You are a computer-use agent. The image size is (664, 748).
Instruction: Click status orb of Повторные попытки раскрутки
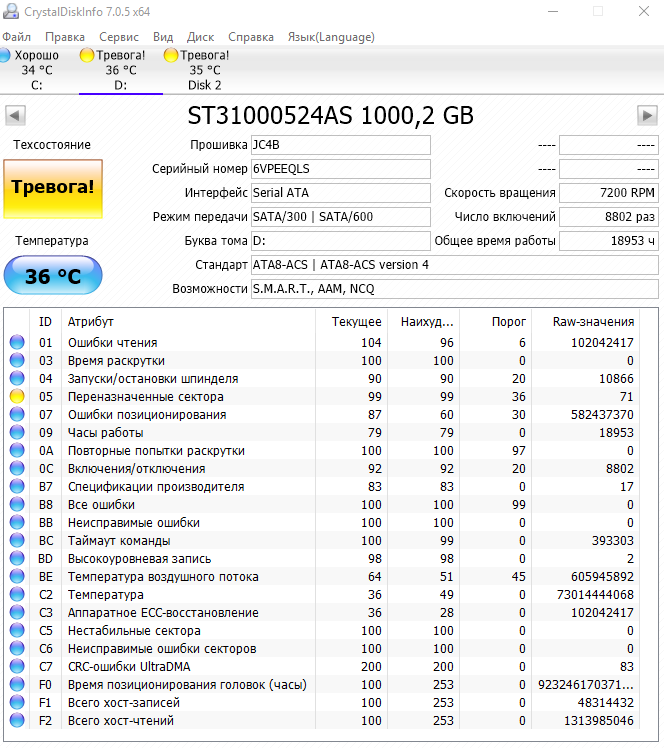[x=17, y=450]
